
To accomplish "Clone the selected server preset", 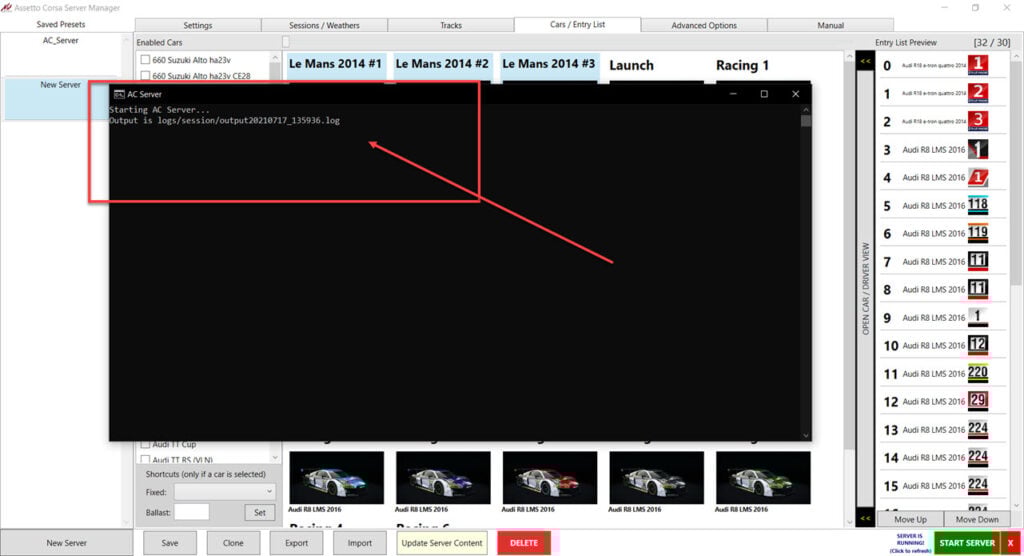I will tap(233, 543).
